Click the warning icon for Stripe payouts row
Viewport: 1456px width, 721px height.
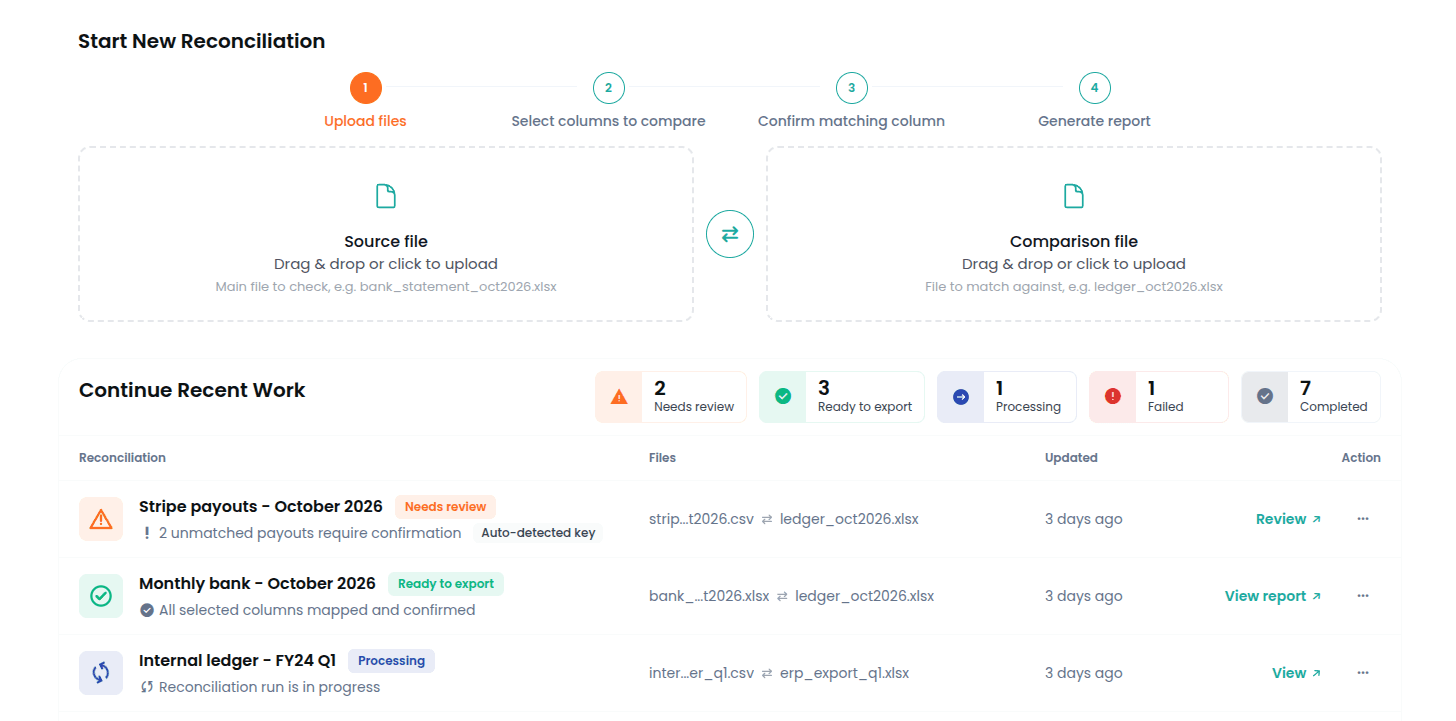click(101, 519)
